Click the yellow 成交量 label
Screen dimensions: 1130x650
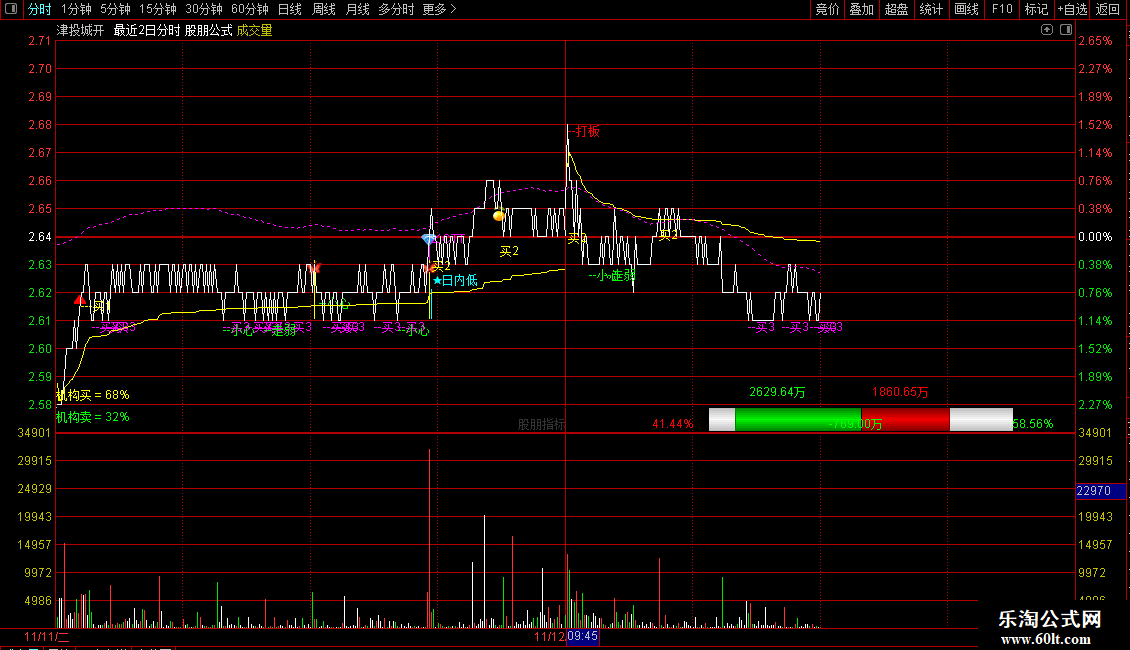point(254,30)
